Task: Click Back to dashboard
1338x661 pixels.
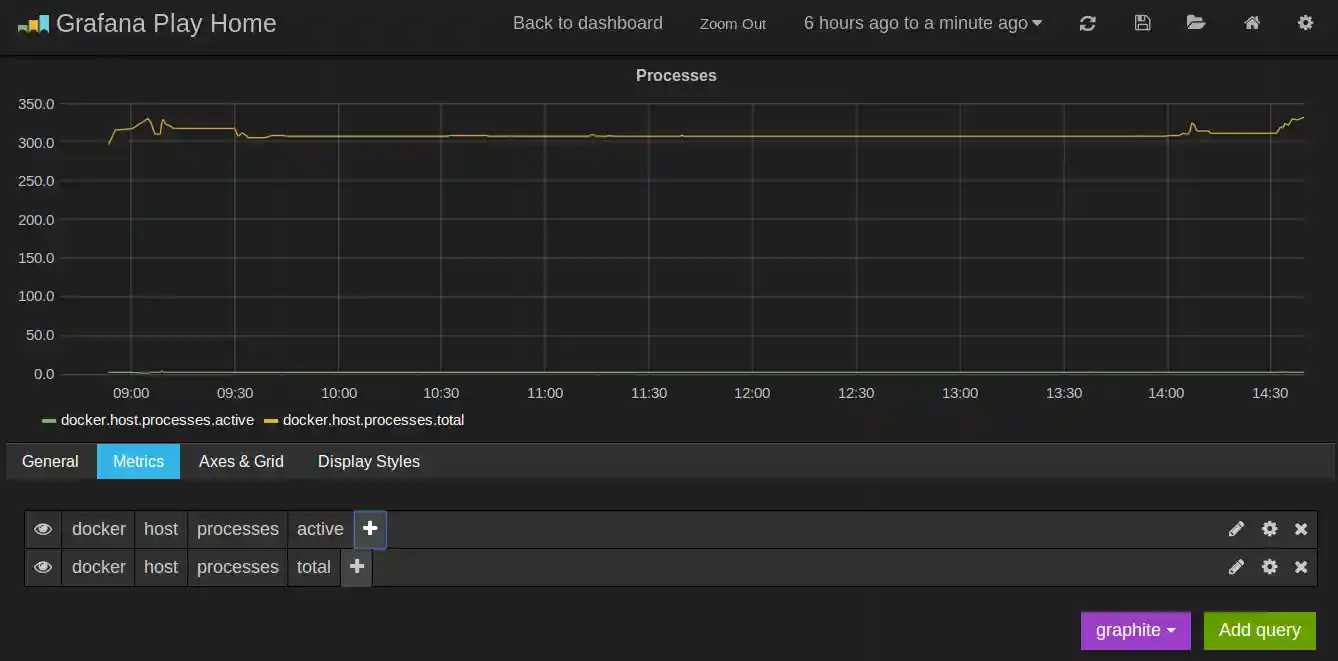Action: [x=588, y=23]
